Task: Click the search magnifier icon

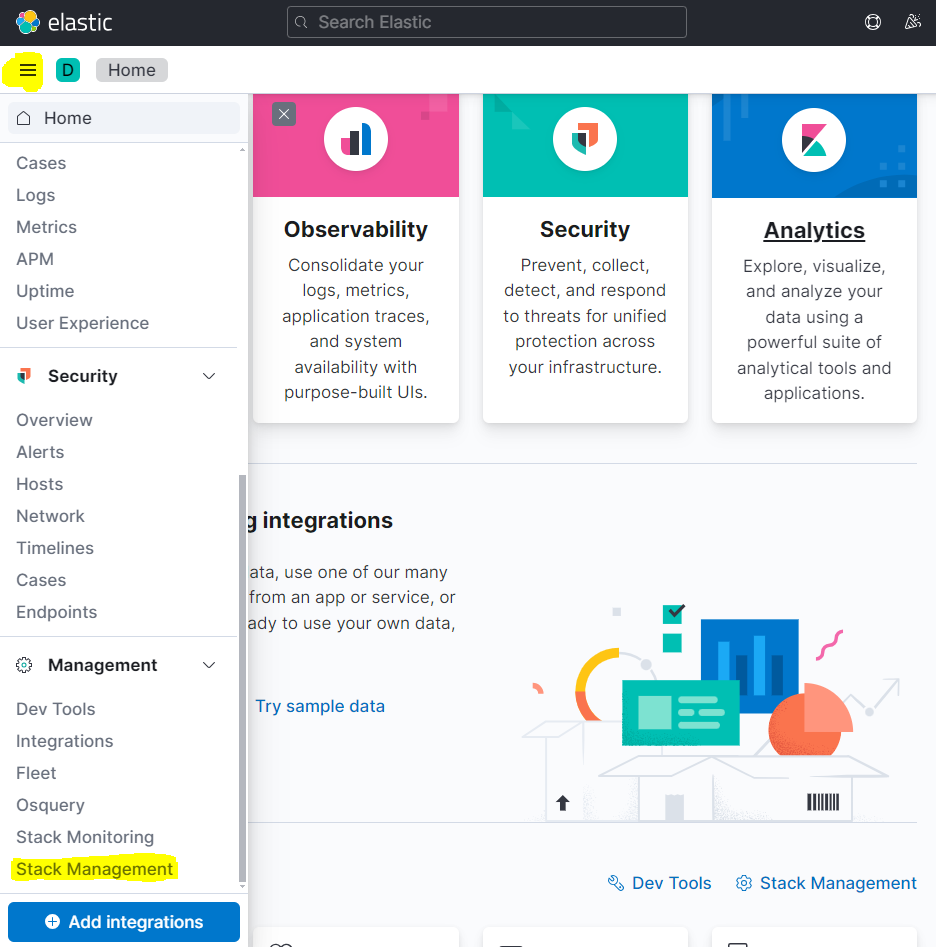Action: (x=301, y=22)
